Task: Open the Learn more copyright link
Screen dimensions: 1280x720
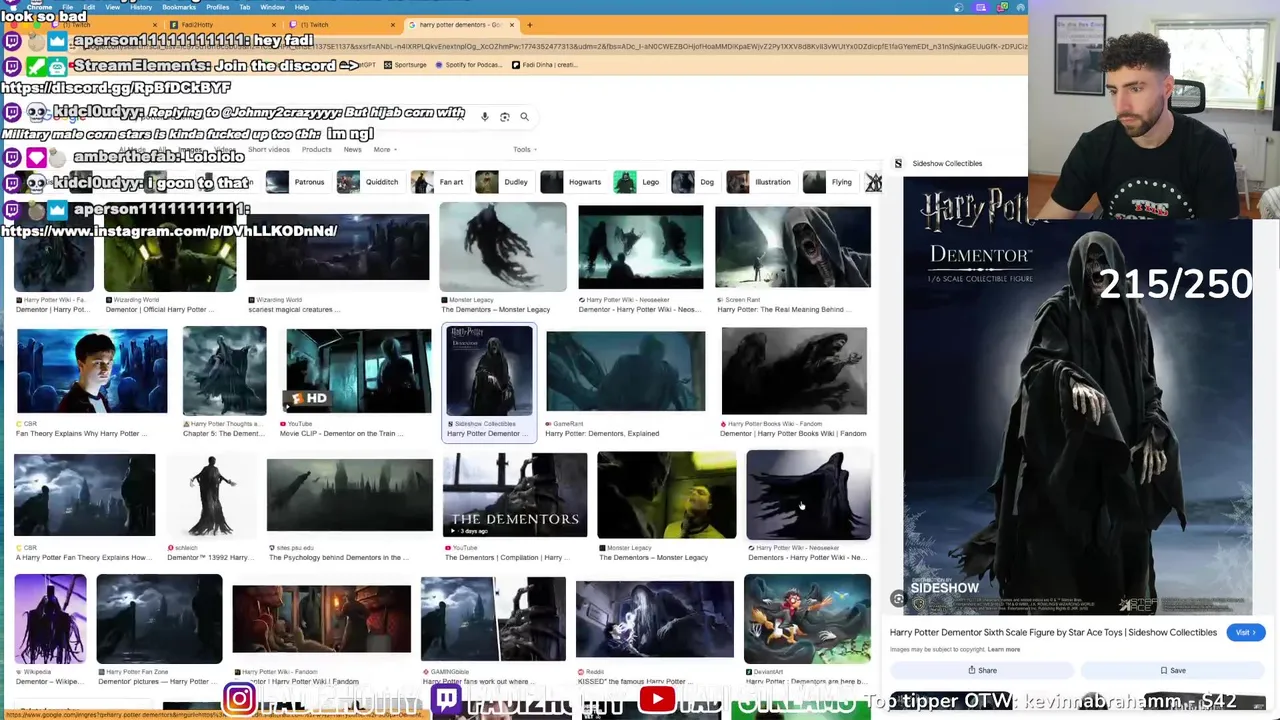Action: (x=1004, y=650)
